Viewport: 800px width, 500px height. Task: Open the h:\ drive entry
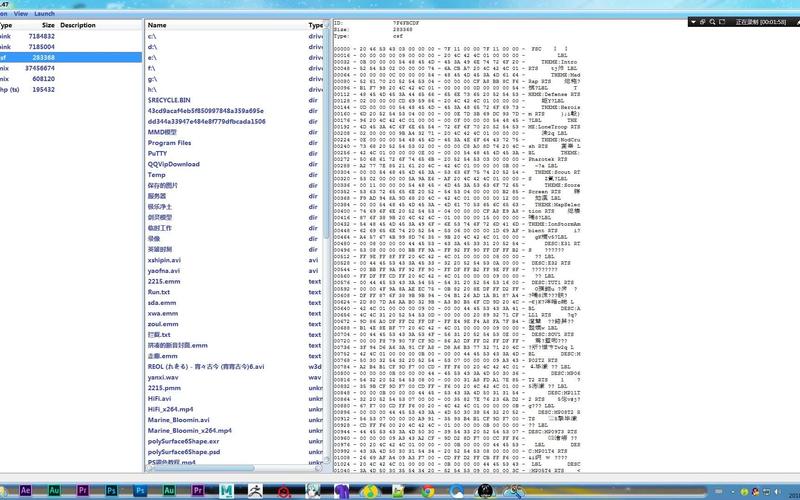coord(152,90)
